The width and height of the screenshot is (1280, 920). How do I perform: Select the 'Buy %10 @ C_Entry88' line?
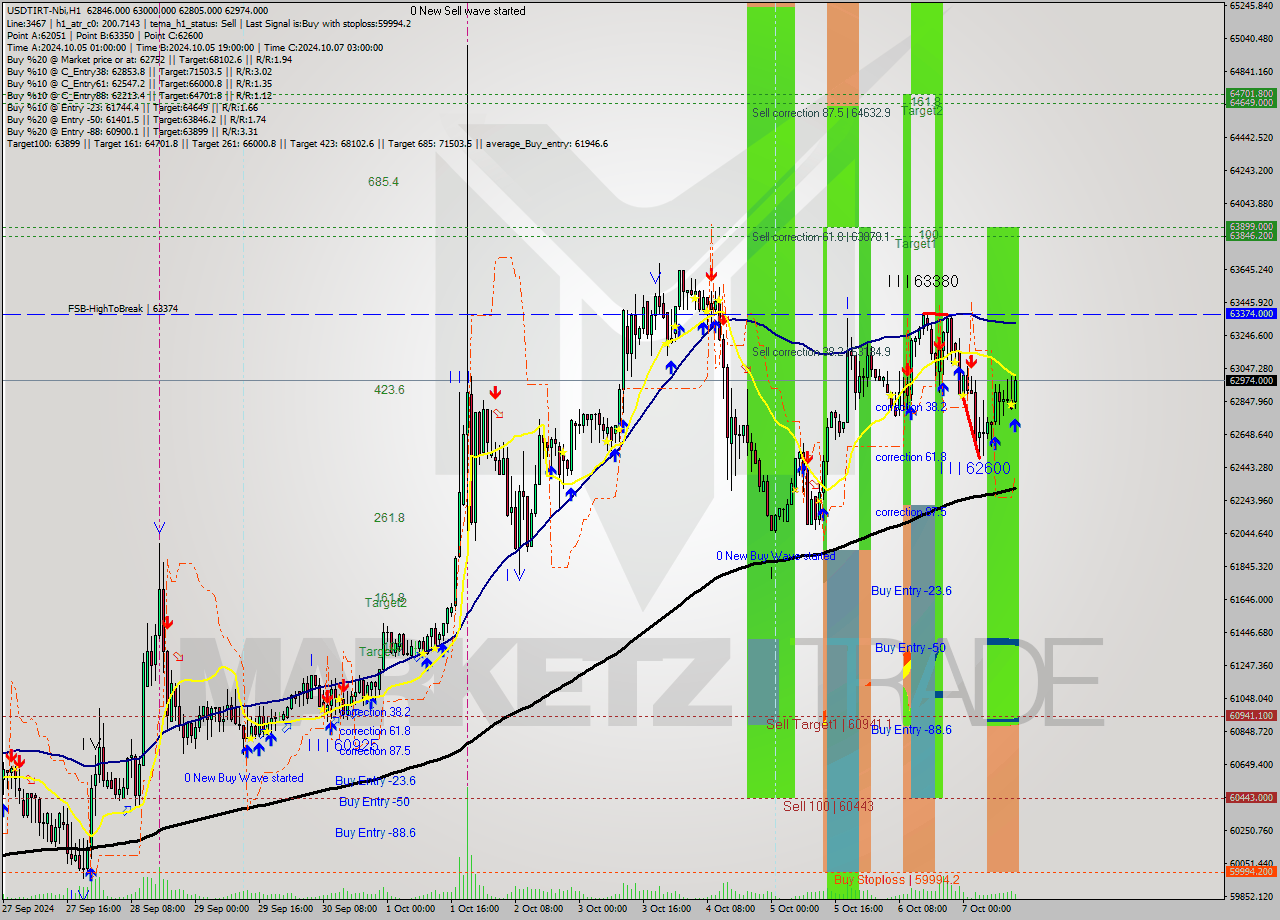(139, 95)
